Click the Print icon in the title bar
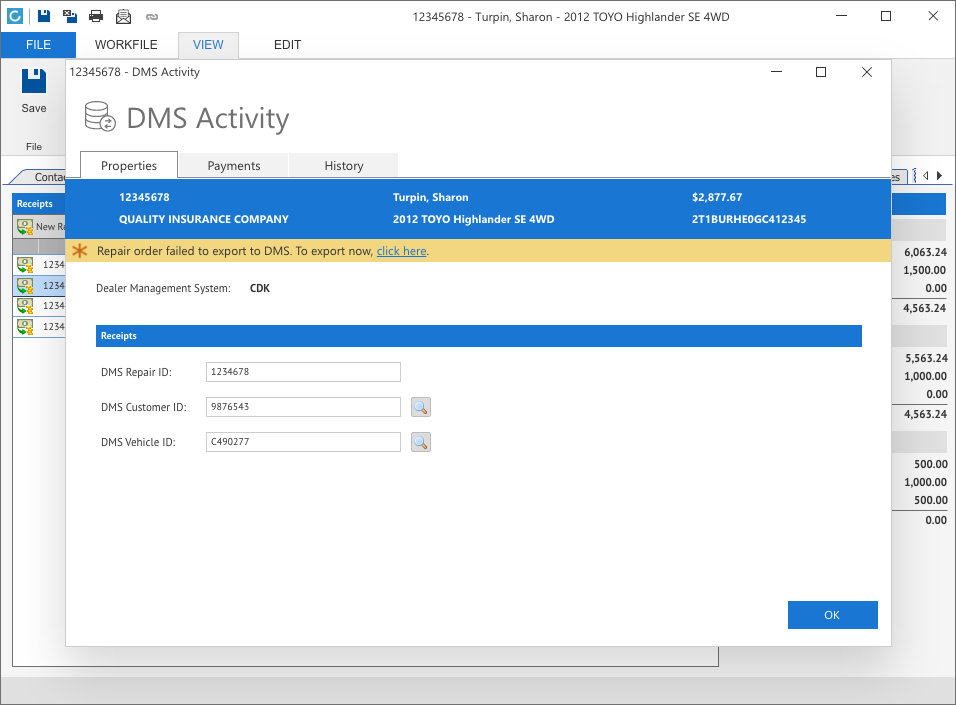Viewport: 956px width, 705px height. point(96,16)
